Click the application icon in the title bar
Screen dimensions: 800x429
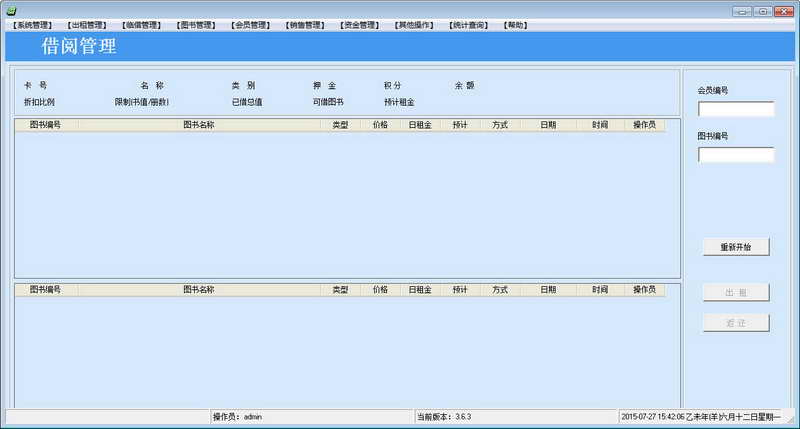click(x=13, y=10)
